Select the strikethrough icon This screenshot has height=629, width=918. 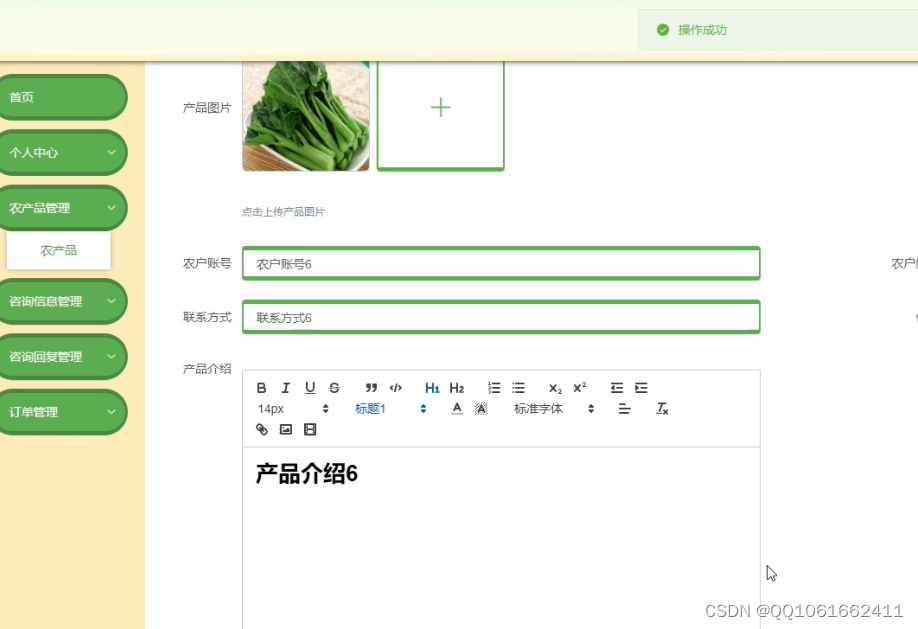334,388
